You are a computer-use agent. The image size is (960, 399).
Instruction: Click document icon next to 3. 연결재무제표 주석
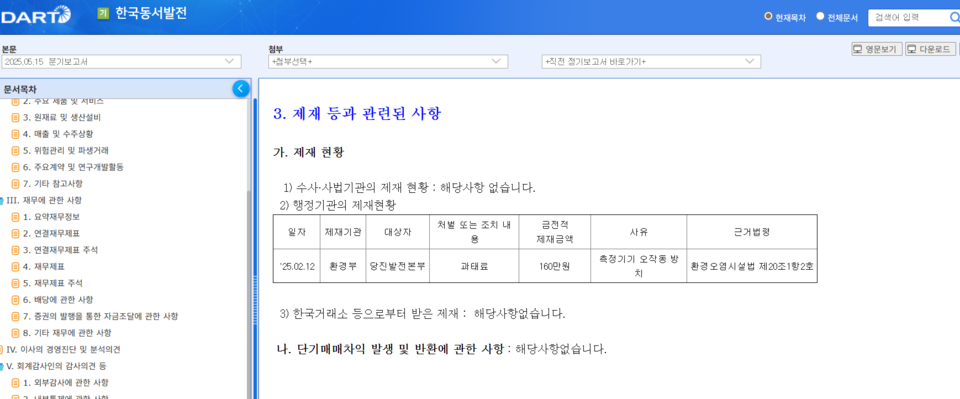[x=15, y=250]
